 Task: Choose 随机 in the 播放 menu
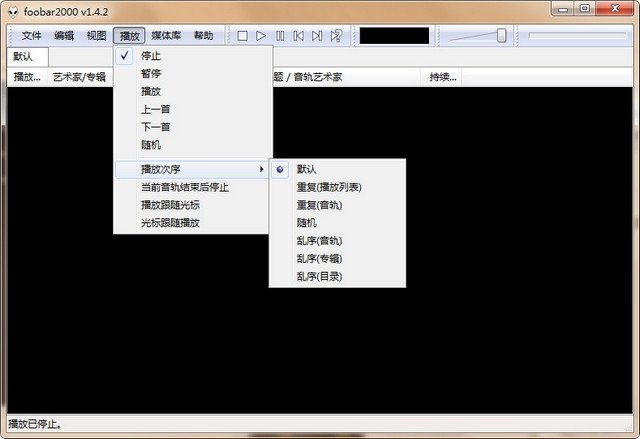coord(194,145)
